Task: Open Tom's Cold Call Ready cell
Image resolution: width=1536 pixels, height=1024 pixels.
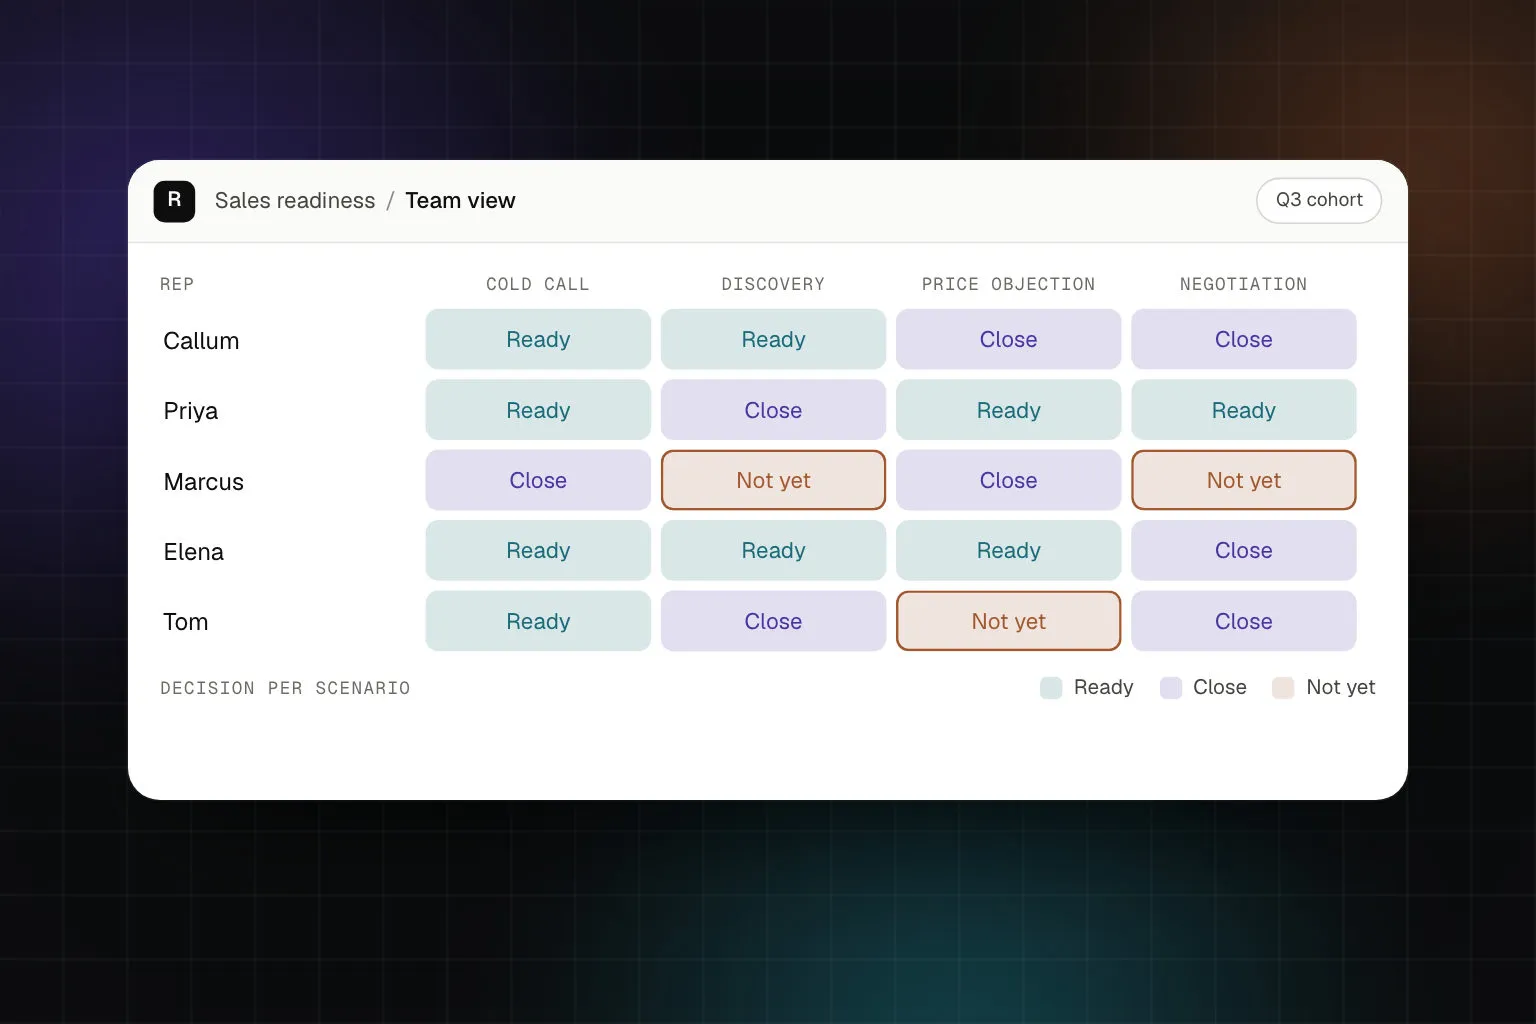Action: (x=538, y=621)
